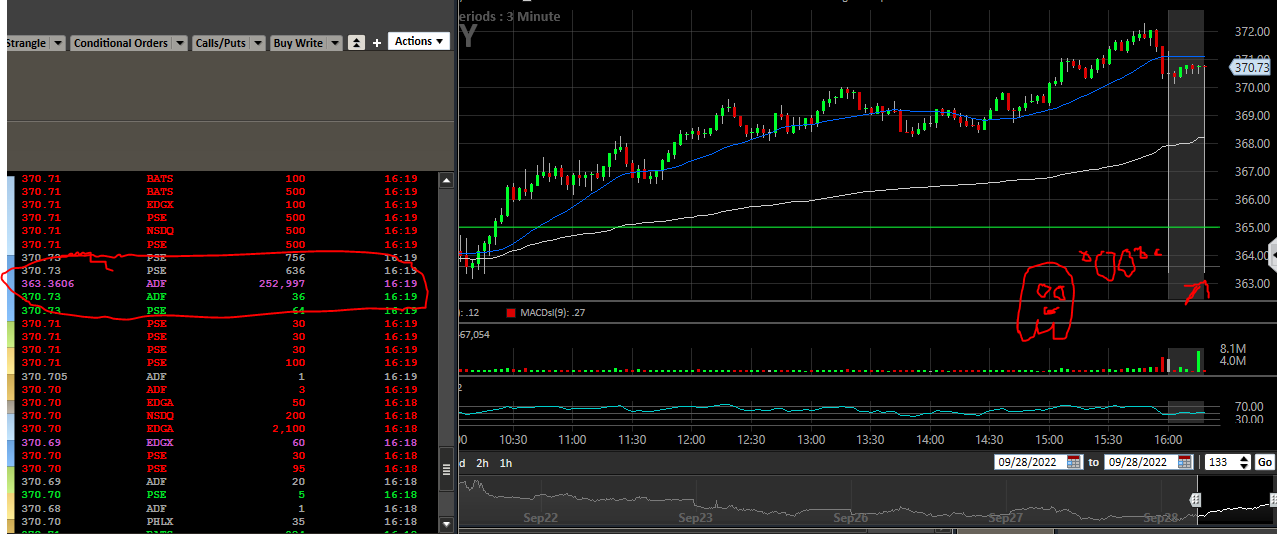Screen dimensions: 1277x534
Task: Click the Sep26 label in the navigator
Action: coord(850,518)
